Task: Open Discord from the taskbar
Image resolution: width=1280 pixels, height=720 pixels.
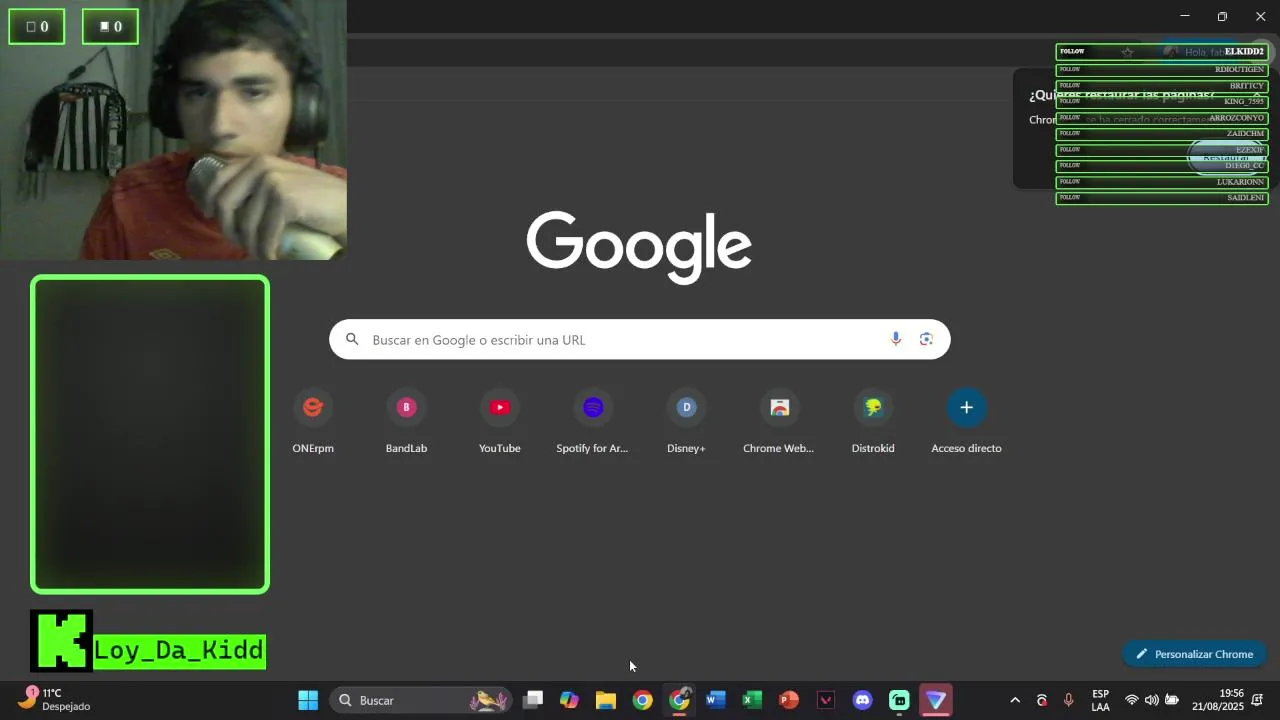Action: (x=862, y=700)
